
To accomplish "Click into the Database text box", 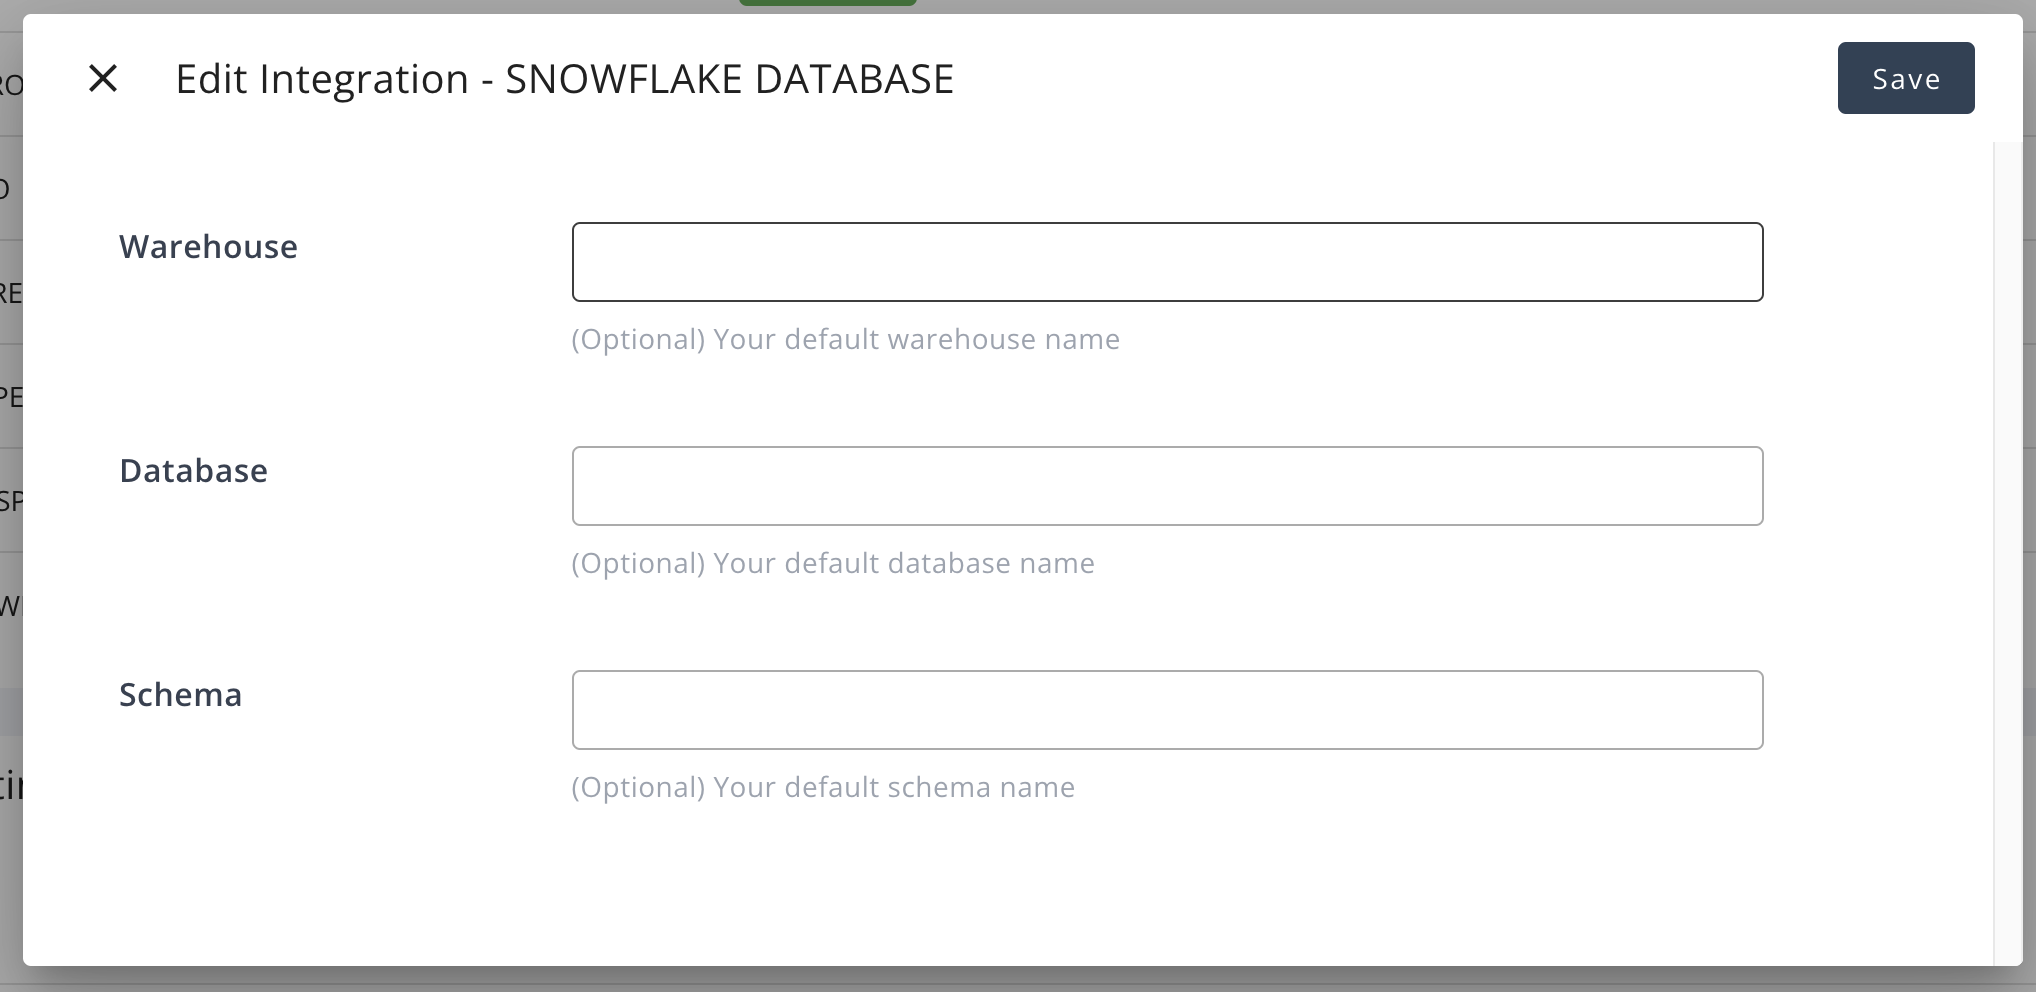I will pos(1167,486).
